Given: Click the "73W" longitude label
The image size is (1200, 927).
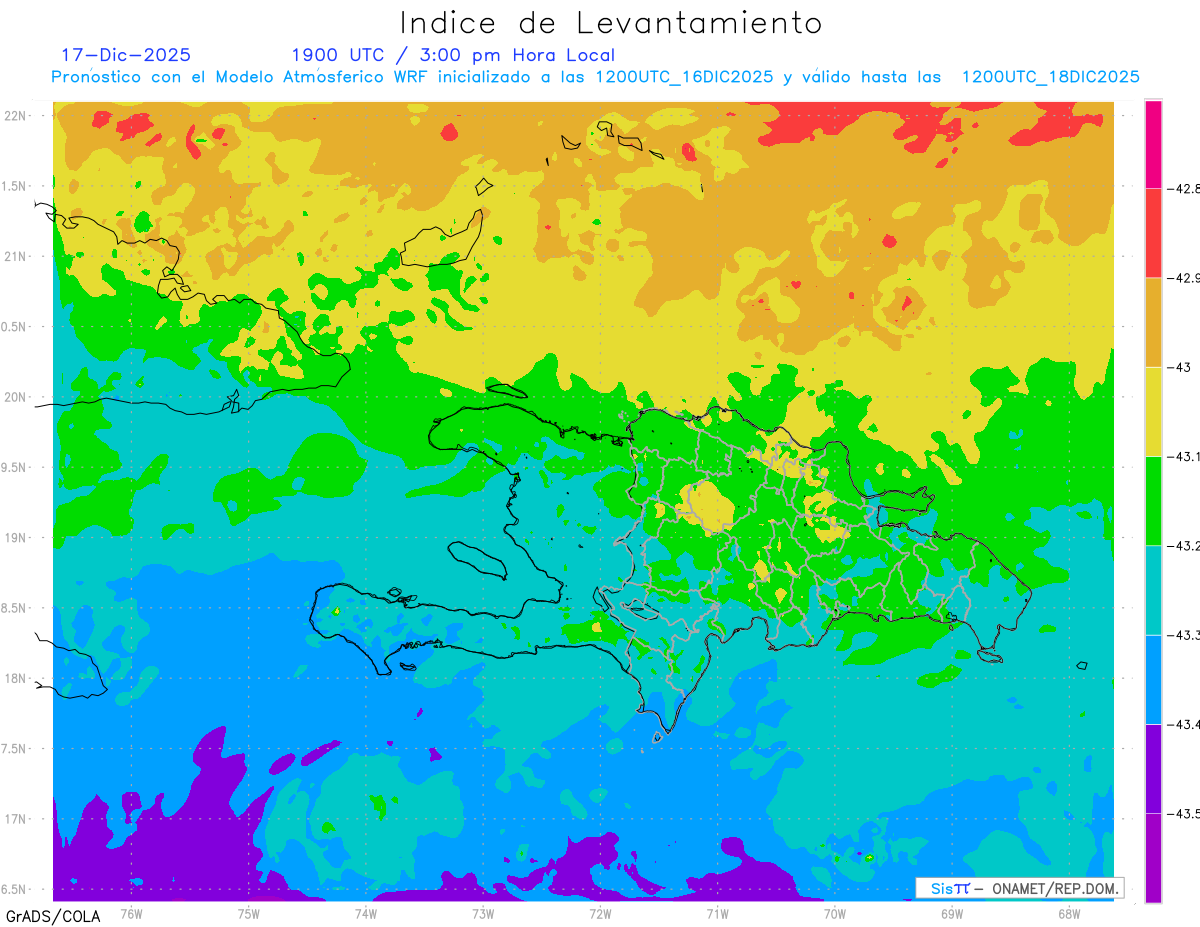Looking at the screenshot, I should tap(483, 913).
